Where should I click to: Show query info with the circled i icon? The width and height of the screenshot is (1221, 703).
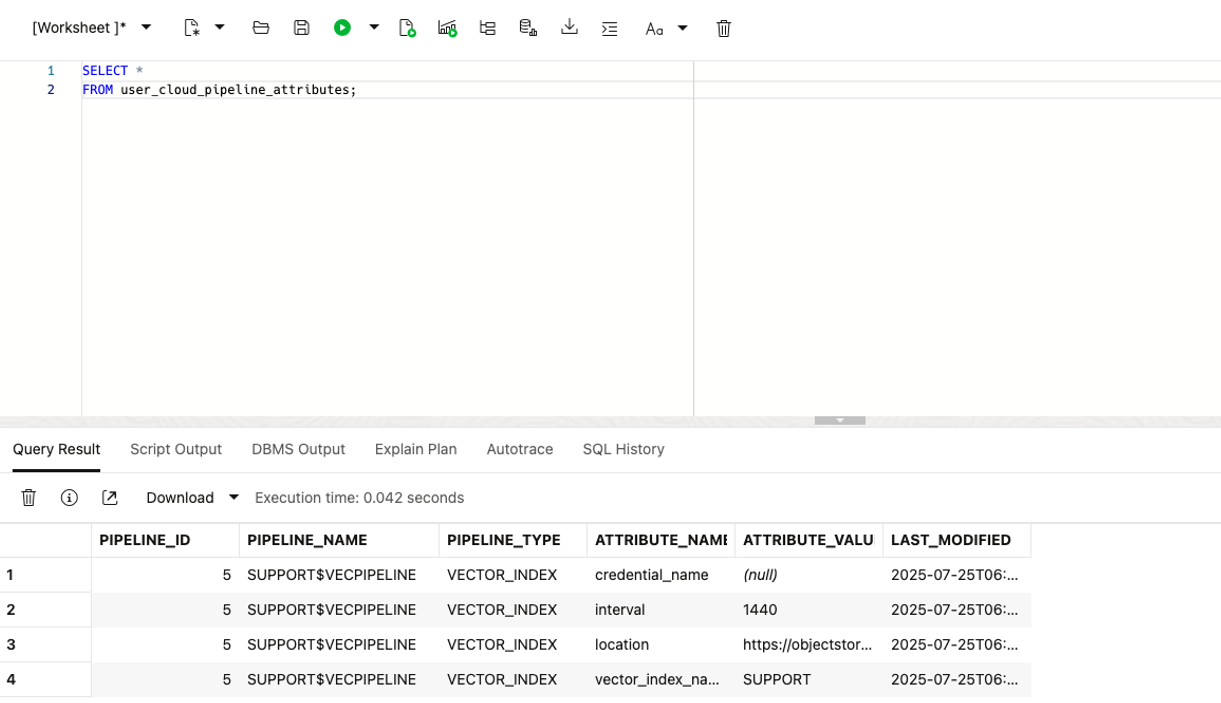pos(69,497)
